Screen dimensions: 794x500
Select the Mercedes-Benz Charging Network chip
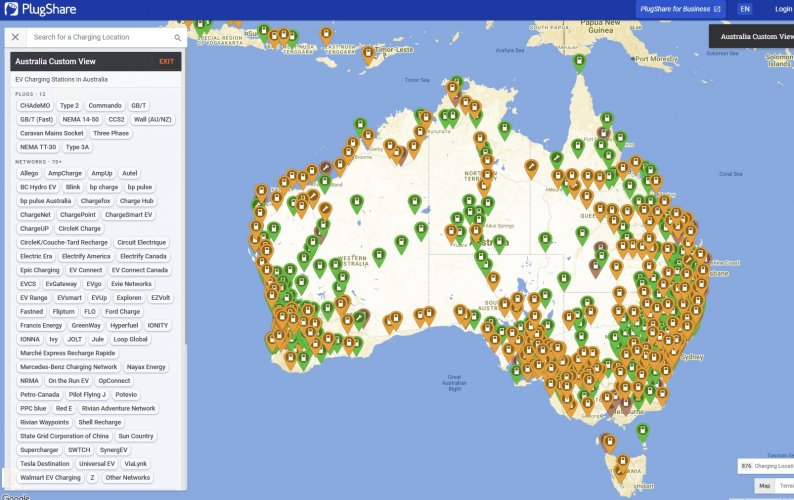[68, 367]
